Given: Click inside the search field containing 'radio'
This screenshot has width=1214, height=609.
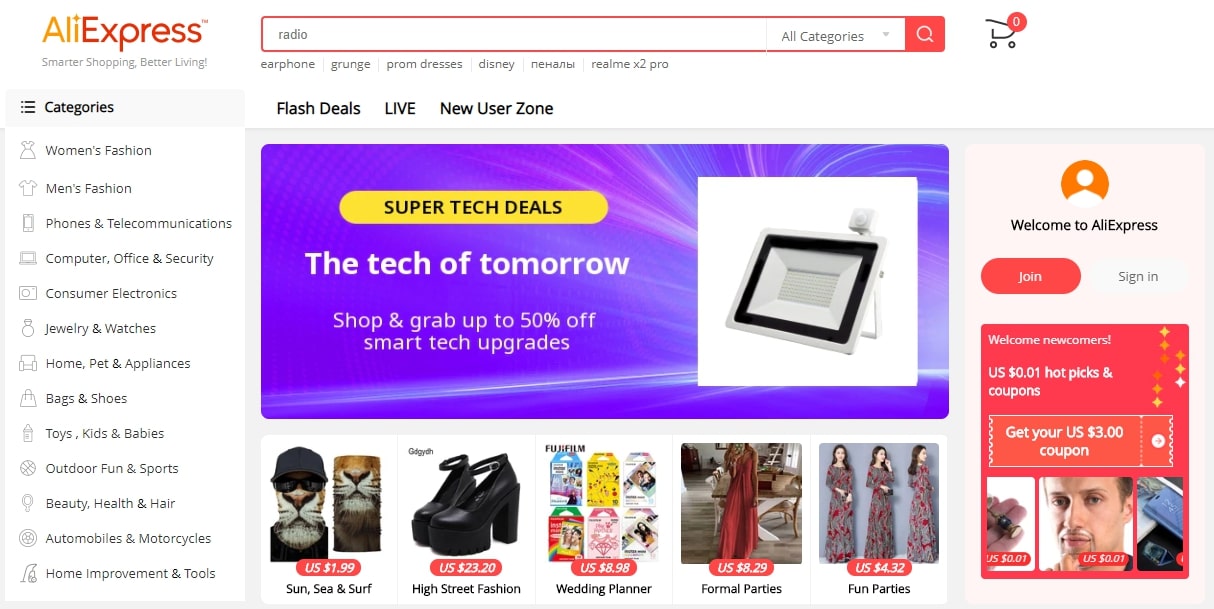Looking at the screenshot, I should coord(514,35).
